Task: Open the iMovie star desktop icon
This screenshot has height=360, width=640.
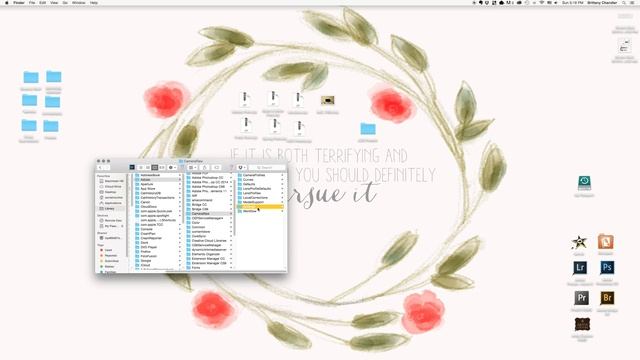Action: coord(579,242)
